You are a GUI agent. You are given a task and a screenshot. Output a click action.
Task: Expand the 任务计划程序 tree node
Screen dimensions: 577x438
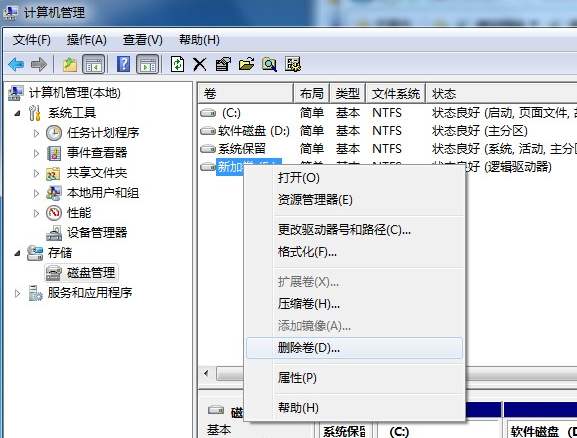[36, 133]
